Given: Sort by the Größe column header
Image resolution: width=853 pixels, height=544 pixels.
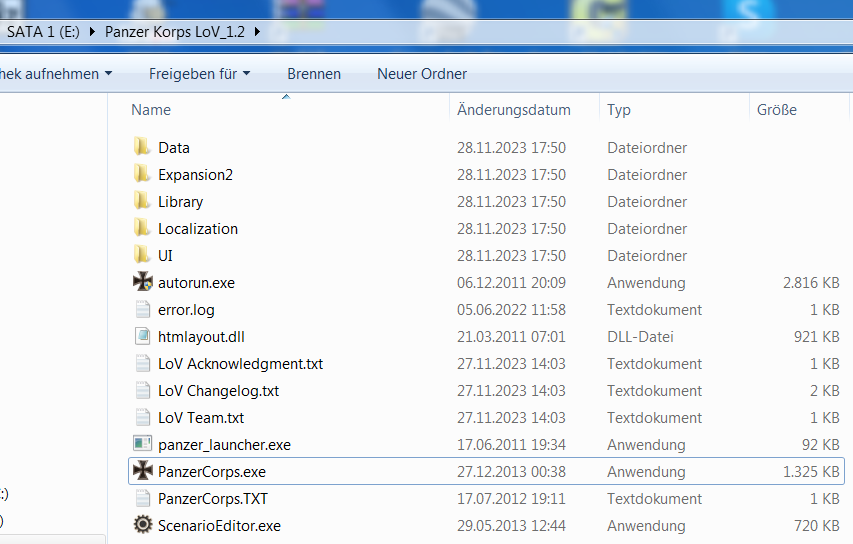Looking at the screenshot, I should [x=776, y=110].
